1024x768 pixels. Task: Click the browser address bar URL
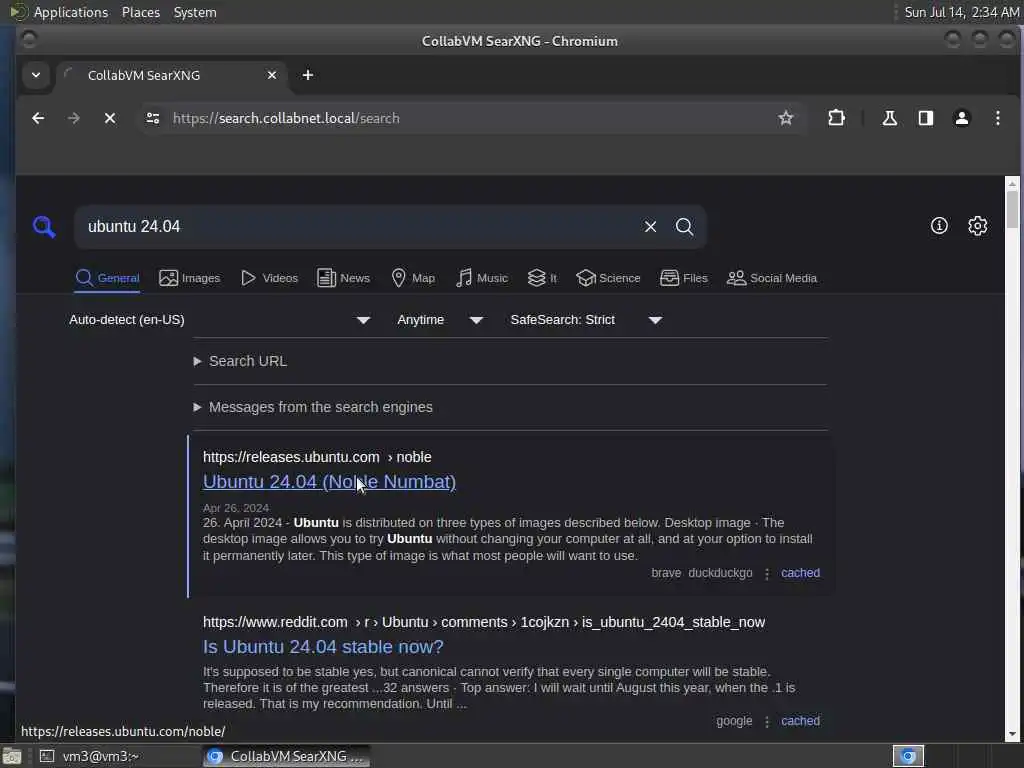pos(286,118)
